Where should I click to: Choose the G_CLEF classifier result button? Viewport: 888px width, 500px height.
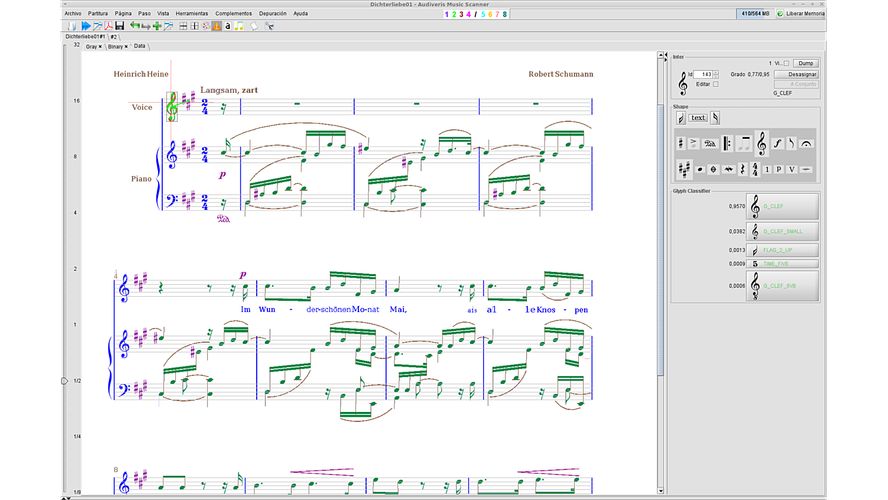coord(783,206)
